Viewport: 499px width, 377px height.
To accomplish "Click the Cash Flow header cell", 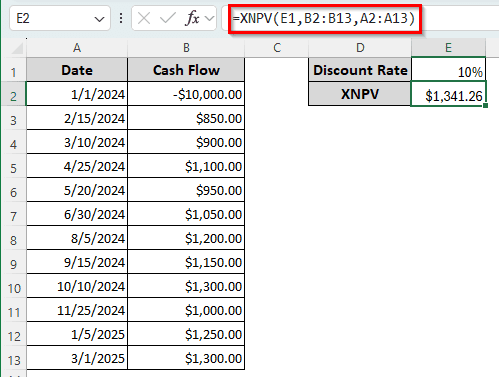I will [186, 70].
